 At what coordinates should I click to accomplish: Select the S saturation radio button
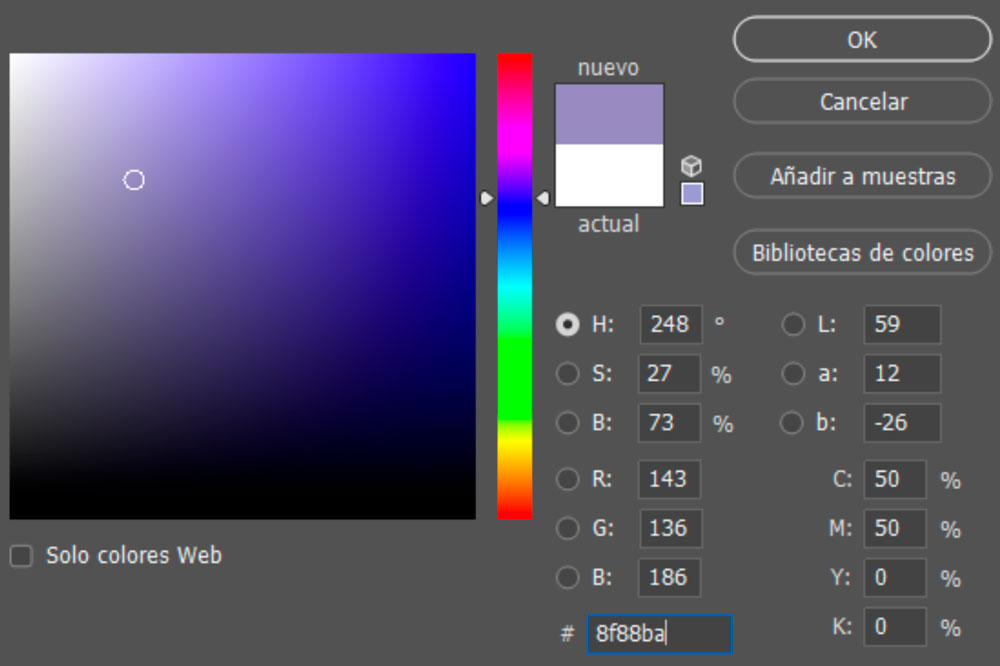568,374
